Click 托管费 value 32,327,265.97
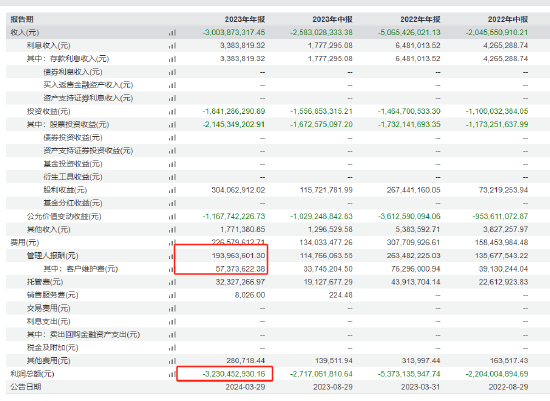 pos(240,282)
